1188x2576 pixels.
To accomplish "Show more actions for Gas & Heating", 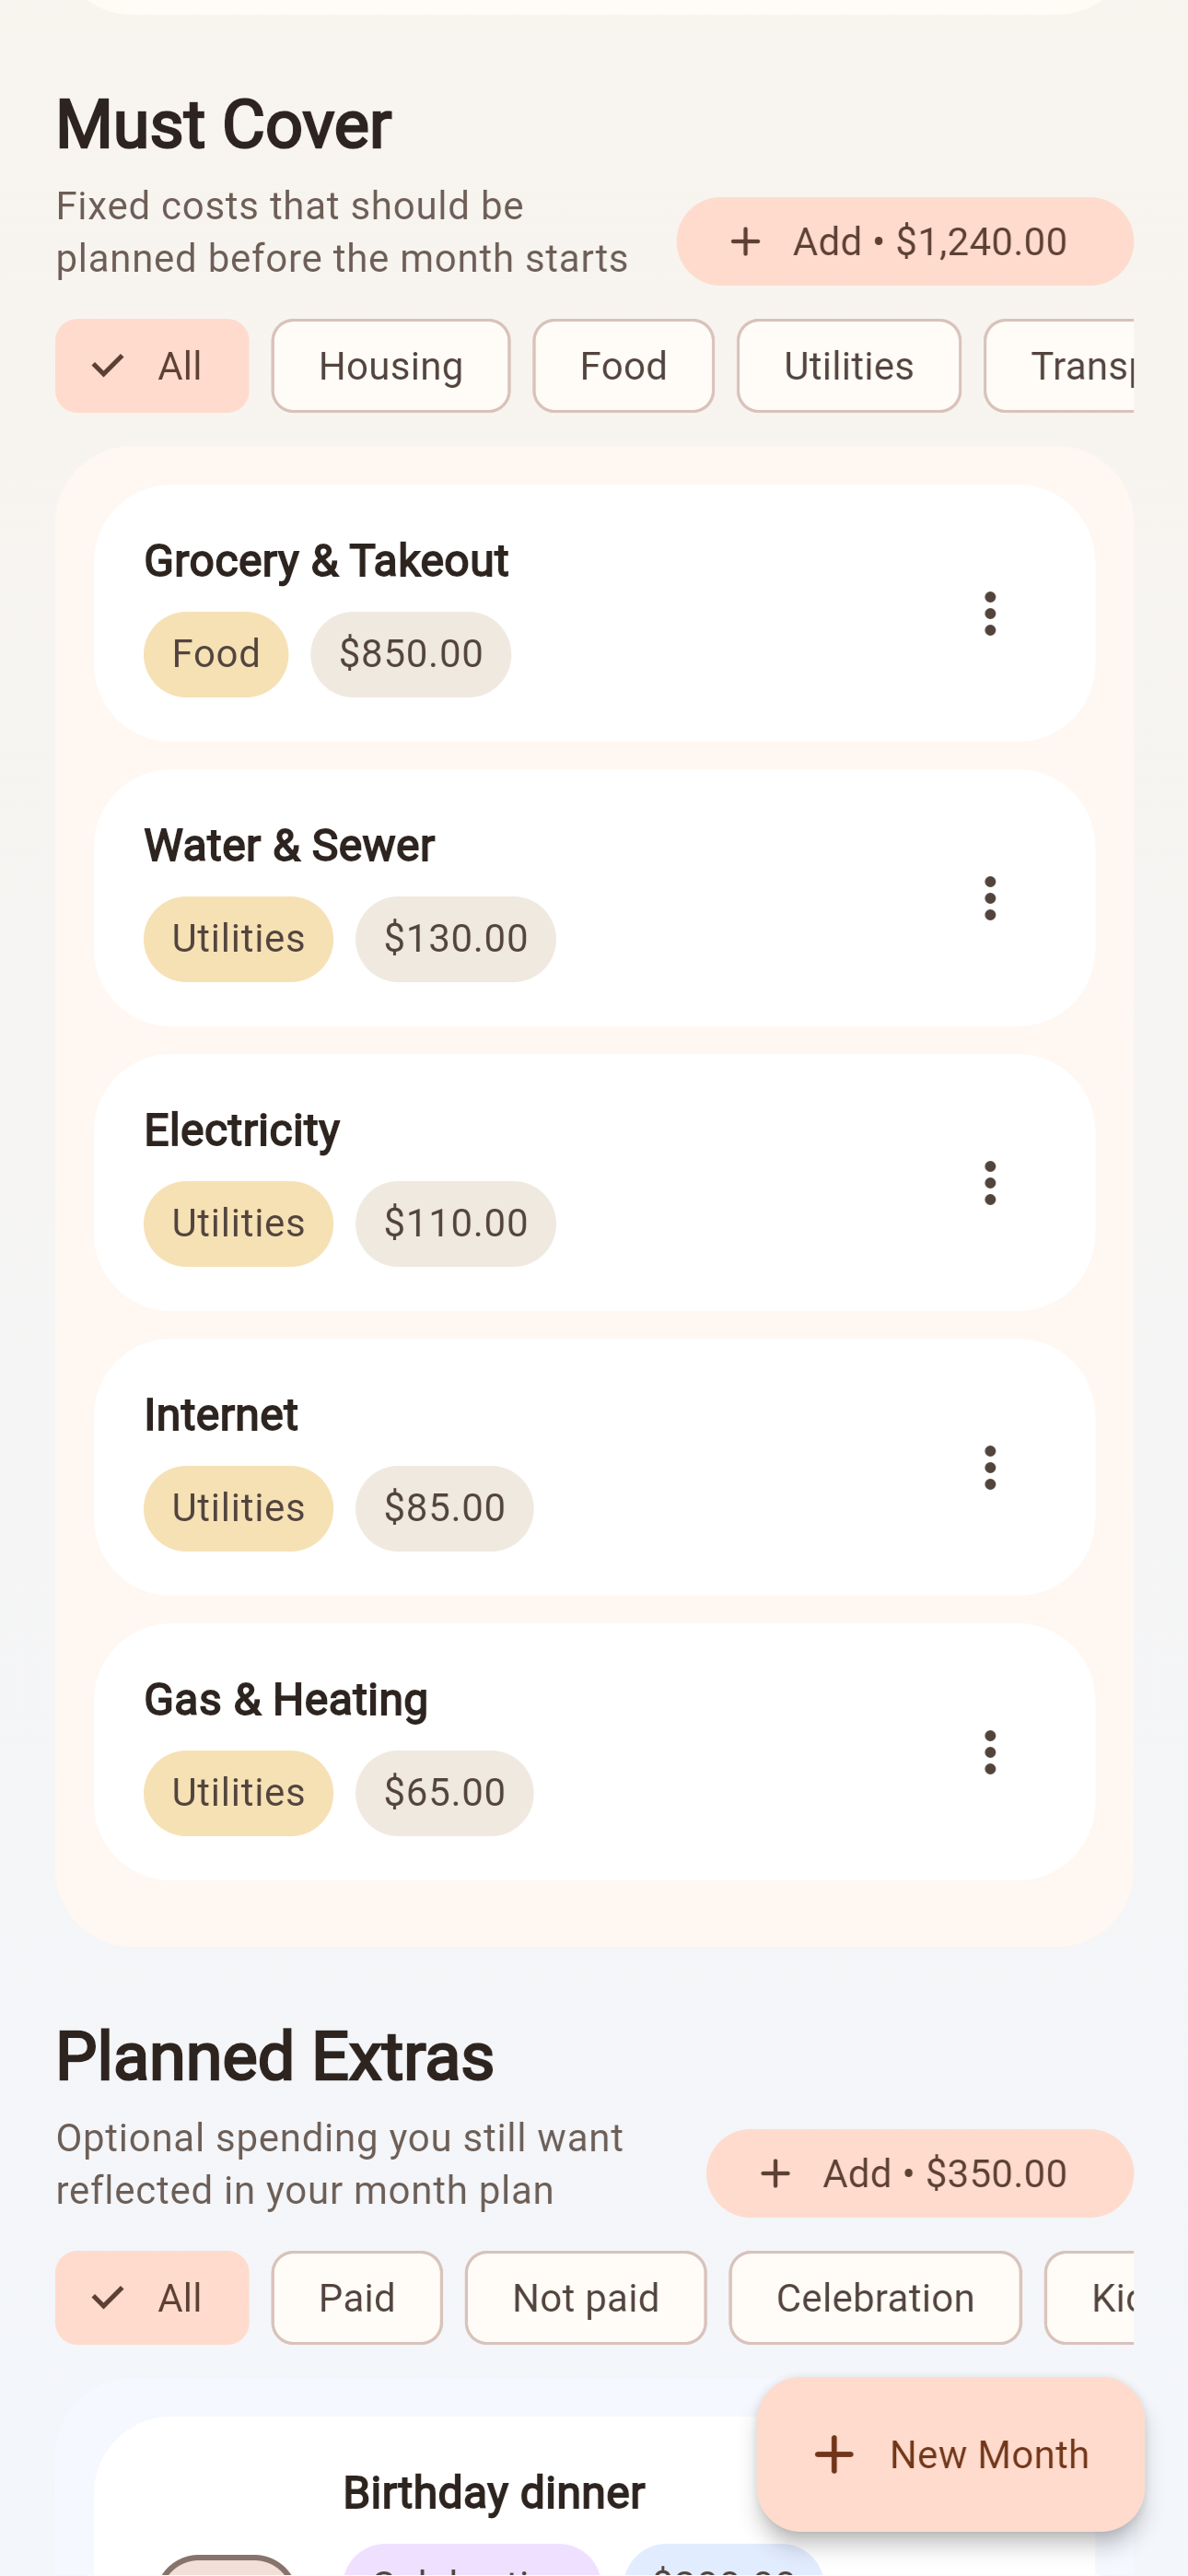I will click(989, 1752).
